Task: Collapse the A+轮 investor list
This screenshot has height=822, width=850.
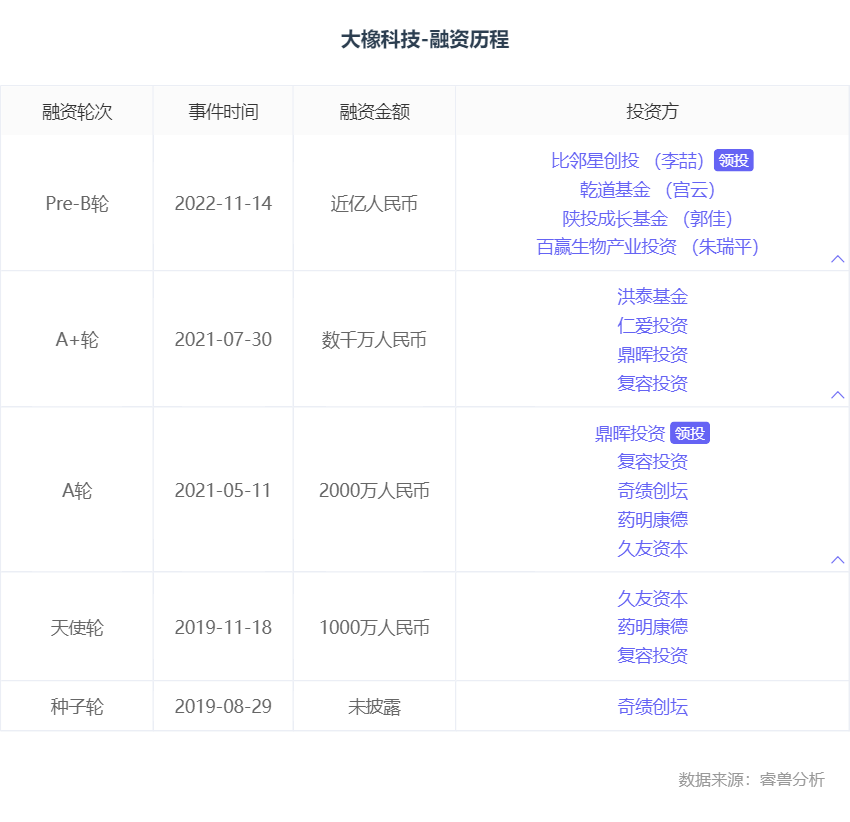Action: (838, 395)
